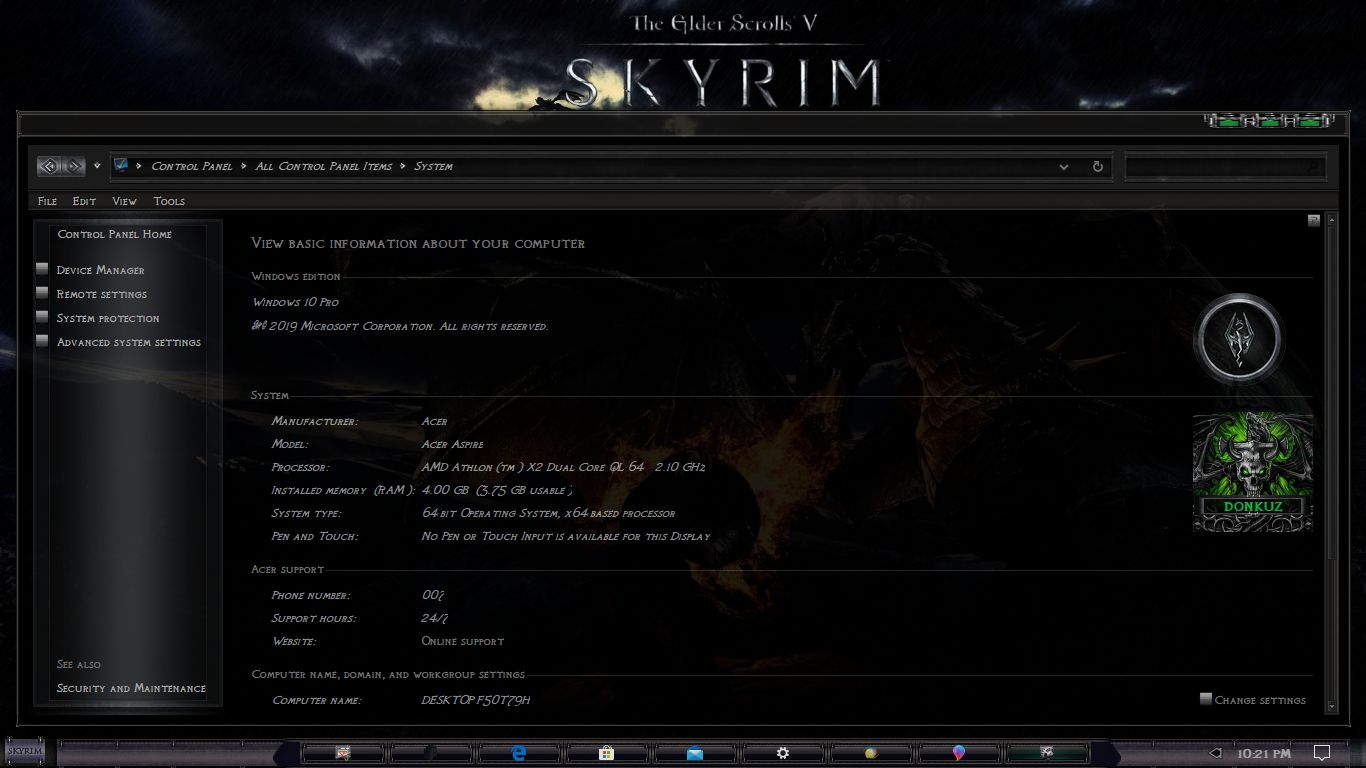The image size is (1366, 768).
Task: Click the Change settings shield icon
Action: (x=1206, y=699)
